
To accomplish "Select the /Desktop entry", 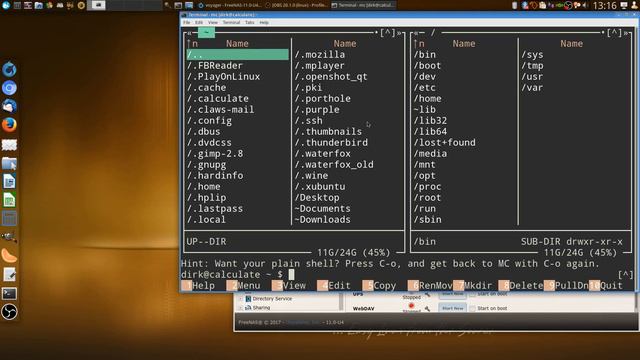I will pos(317,198).
